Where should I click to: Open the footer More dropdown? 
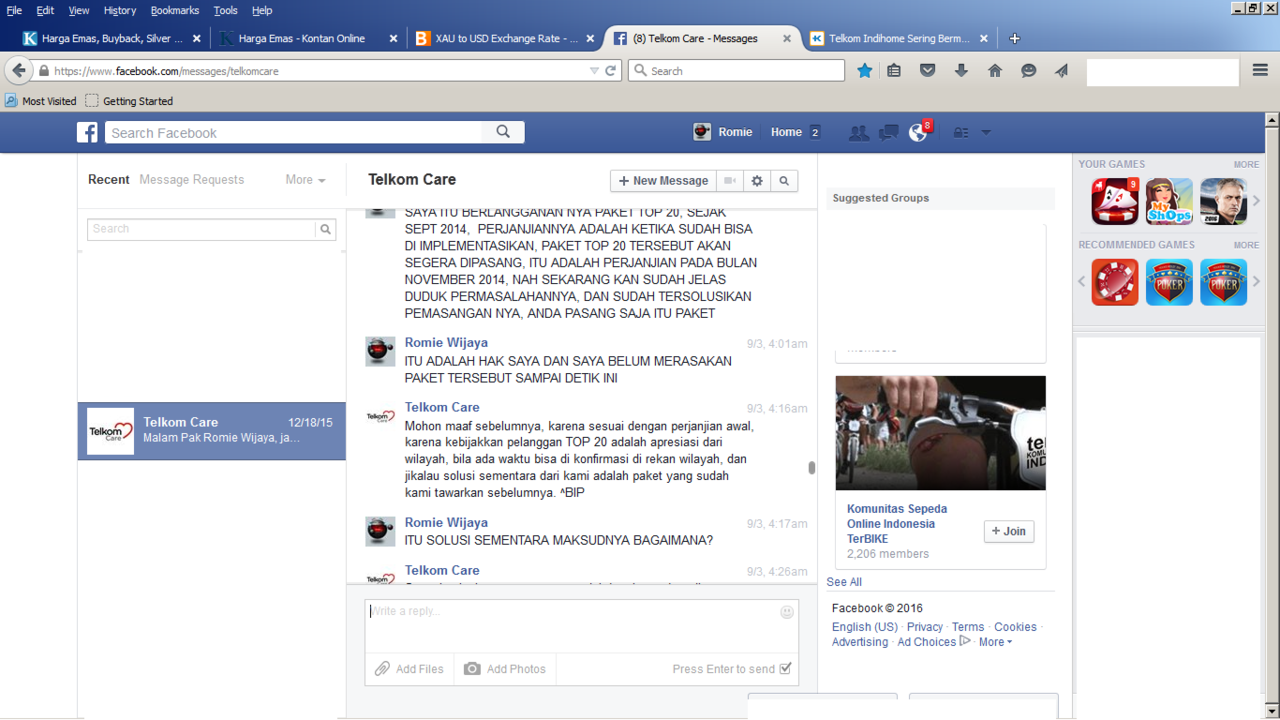[x=995, y=642]
